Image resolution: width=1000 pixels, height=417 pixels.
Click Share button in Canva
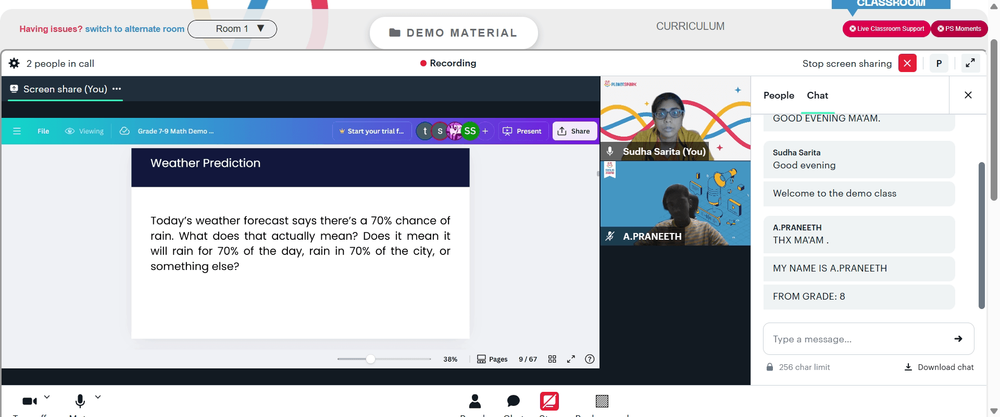pos(574,131)
